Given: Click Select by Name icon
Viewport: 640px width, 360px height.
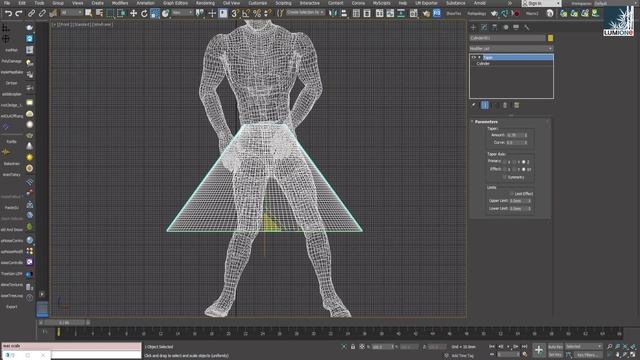Looking at the screenshot, I should tap(99, 13).
